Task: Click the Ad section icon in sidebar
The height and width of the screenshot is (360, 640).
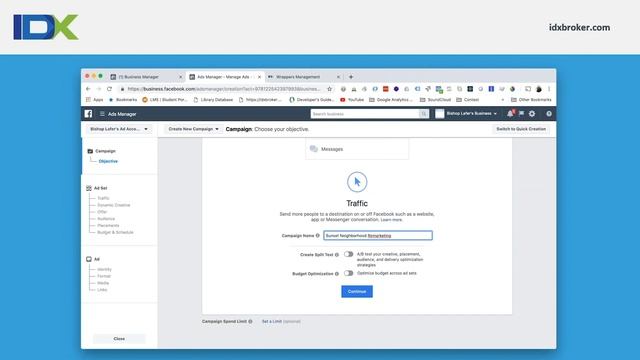Action: click(89, 259)
